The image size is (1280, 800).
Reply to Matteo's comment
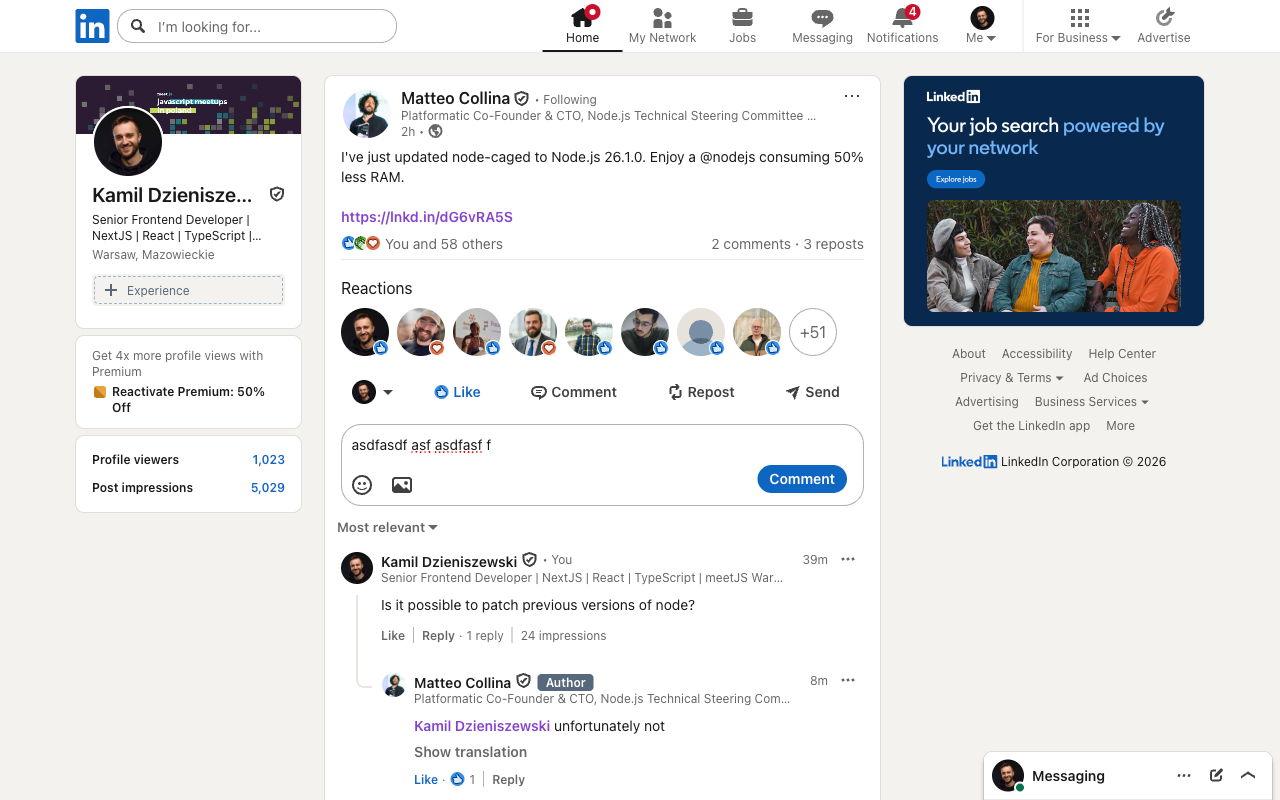coord(508,780)
